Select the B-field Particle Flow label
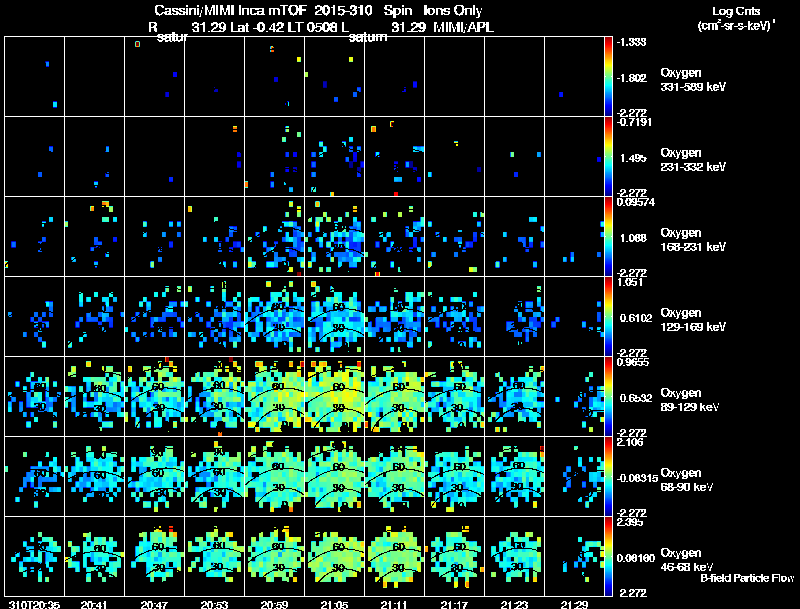 tap(747, 578)
